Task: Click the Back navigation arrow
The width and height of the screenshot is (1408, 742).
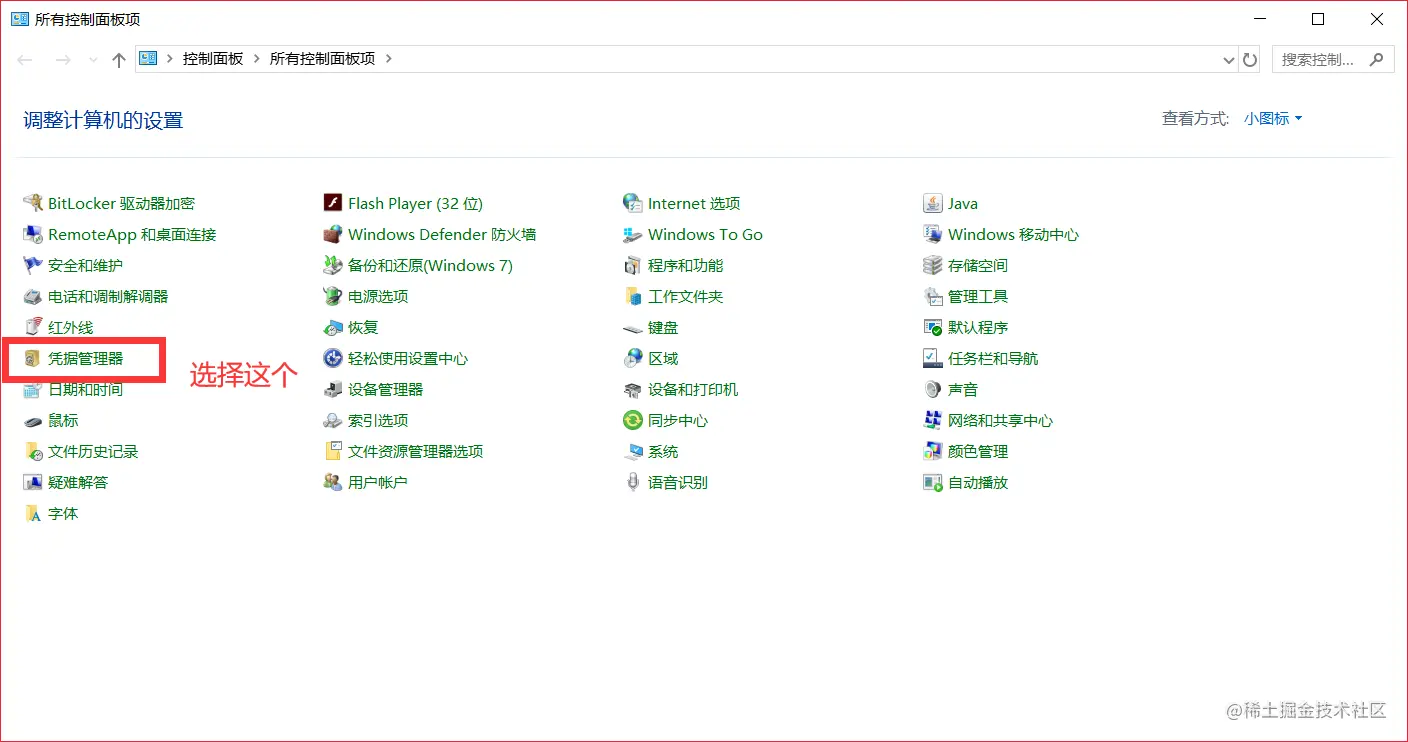Action: [x=26, y=60]
